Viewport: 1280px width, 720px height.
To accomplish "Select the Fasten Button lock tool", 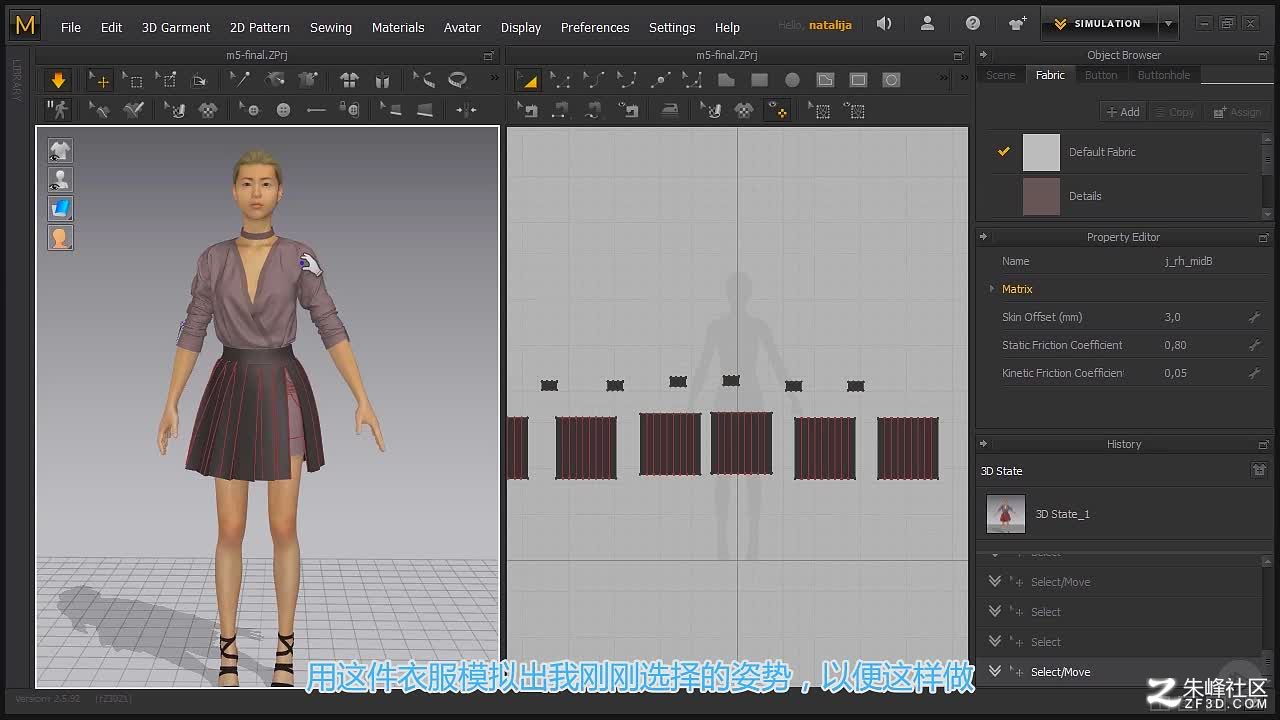I will tap(349, 110).
